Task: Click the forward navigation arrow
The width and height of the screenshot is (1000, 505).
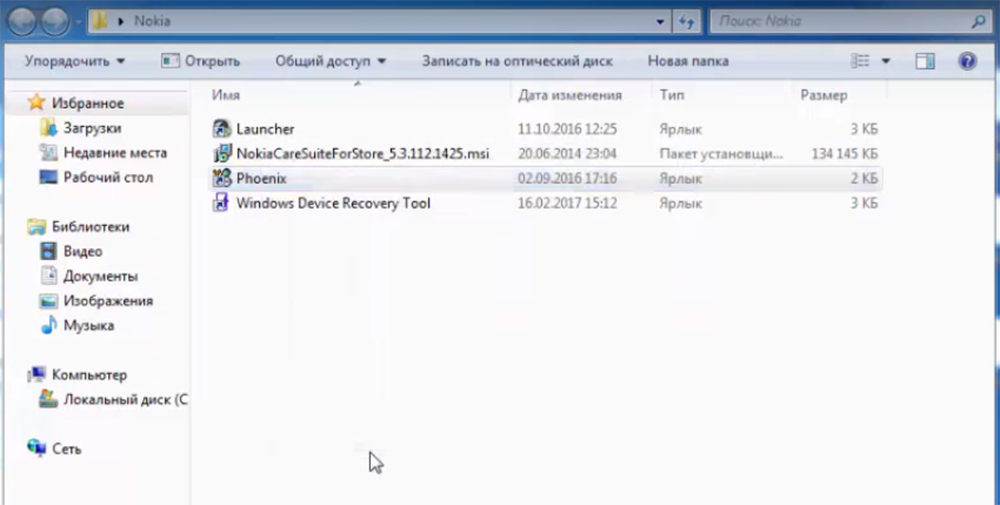Action: pos(55,22)
